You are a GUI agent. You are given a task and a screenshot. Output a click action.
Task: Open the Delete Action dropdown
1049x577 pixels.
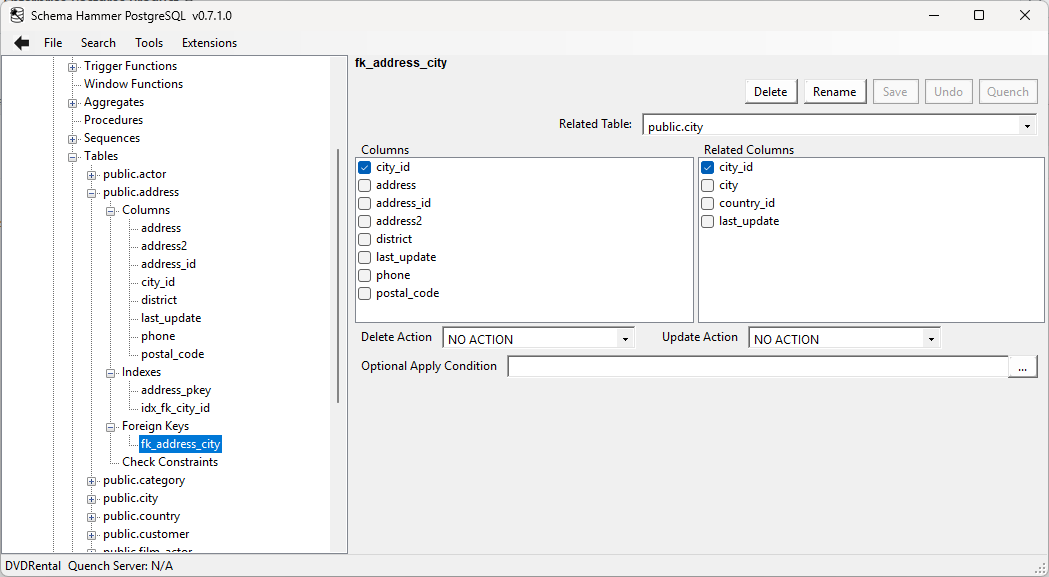tap(626, 338)
